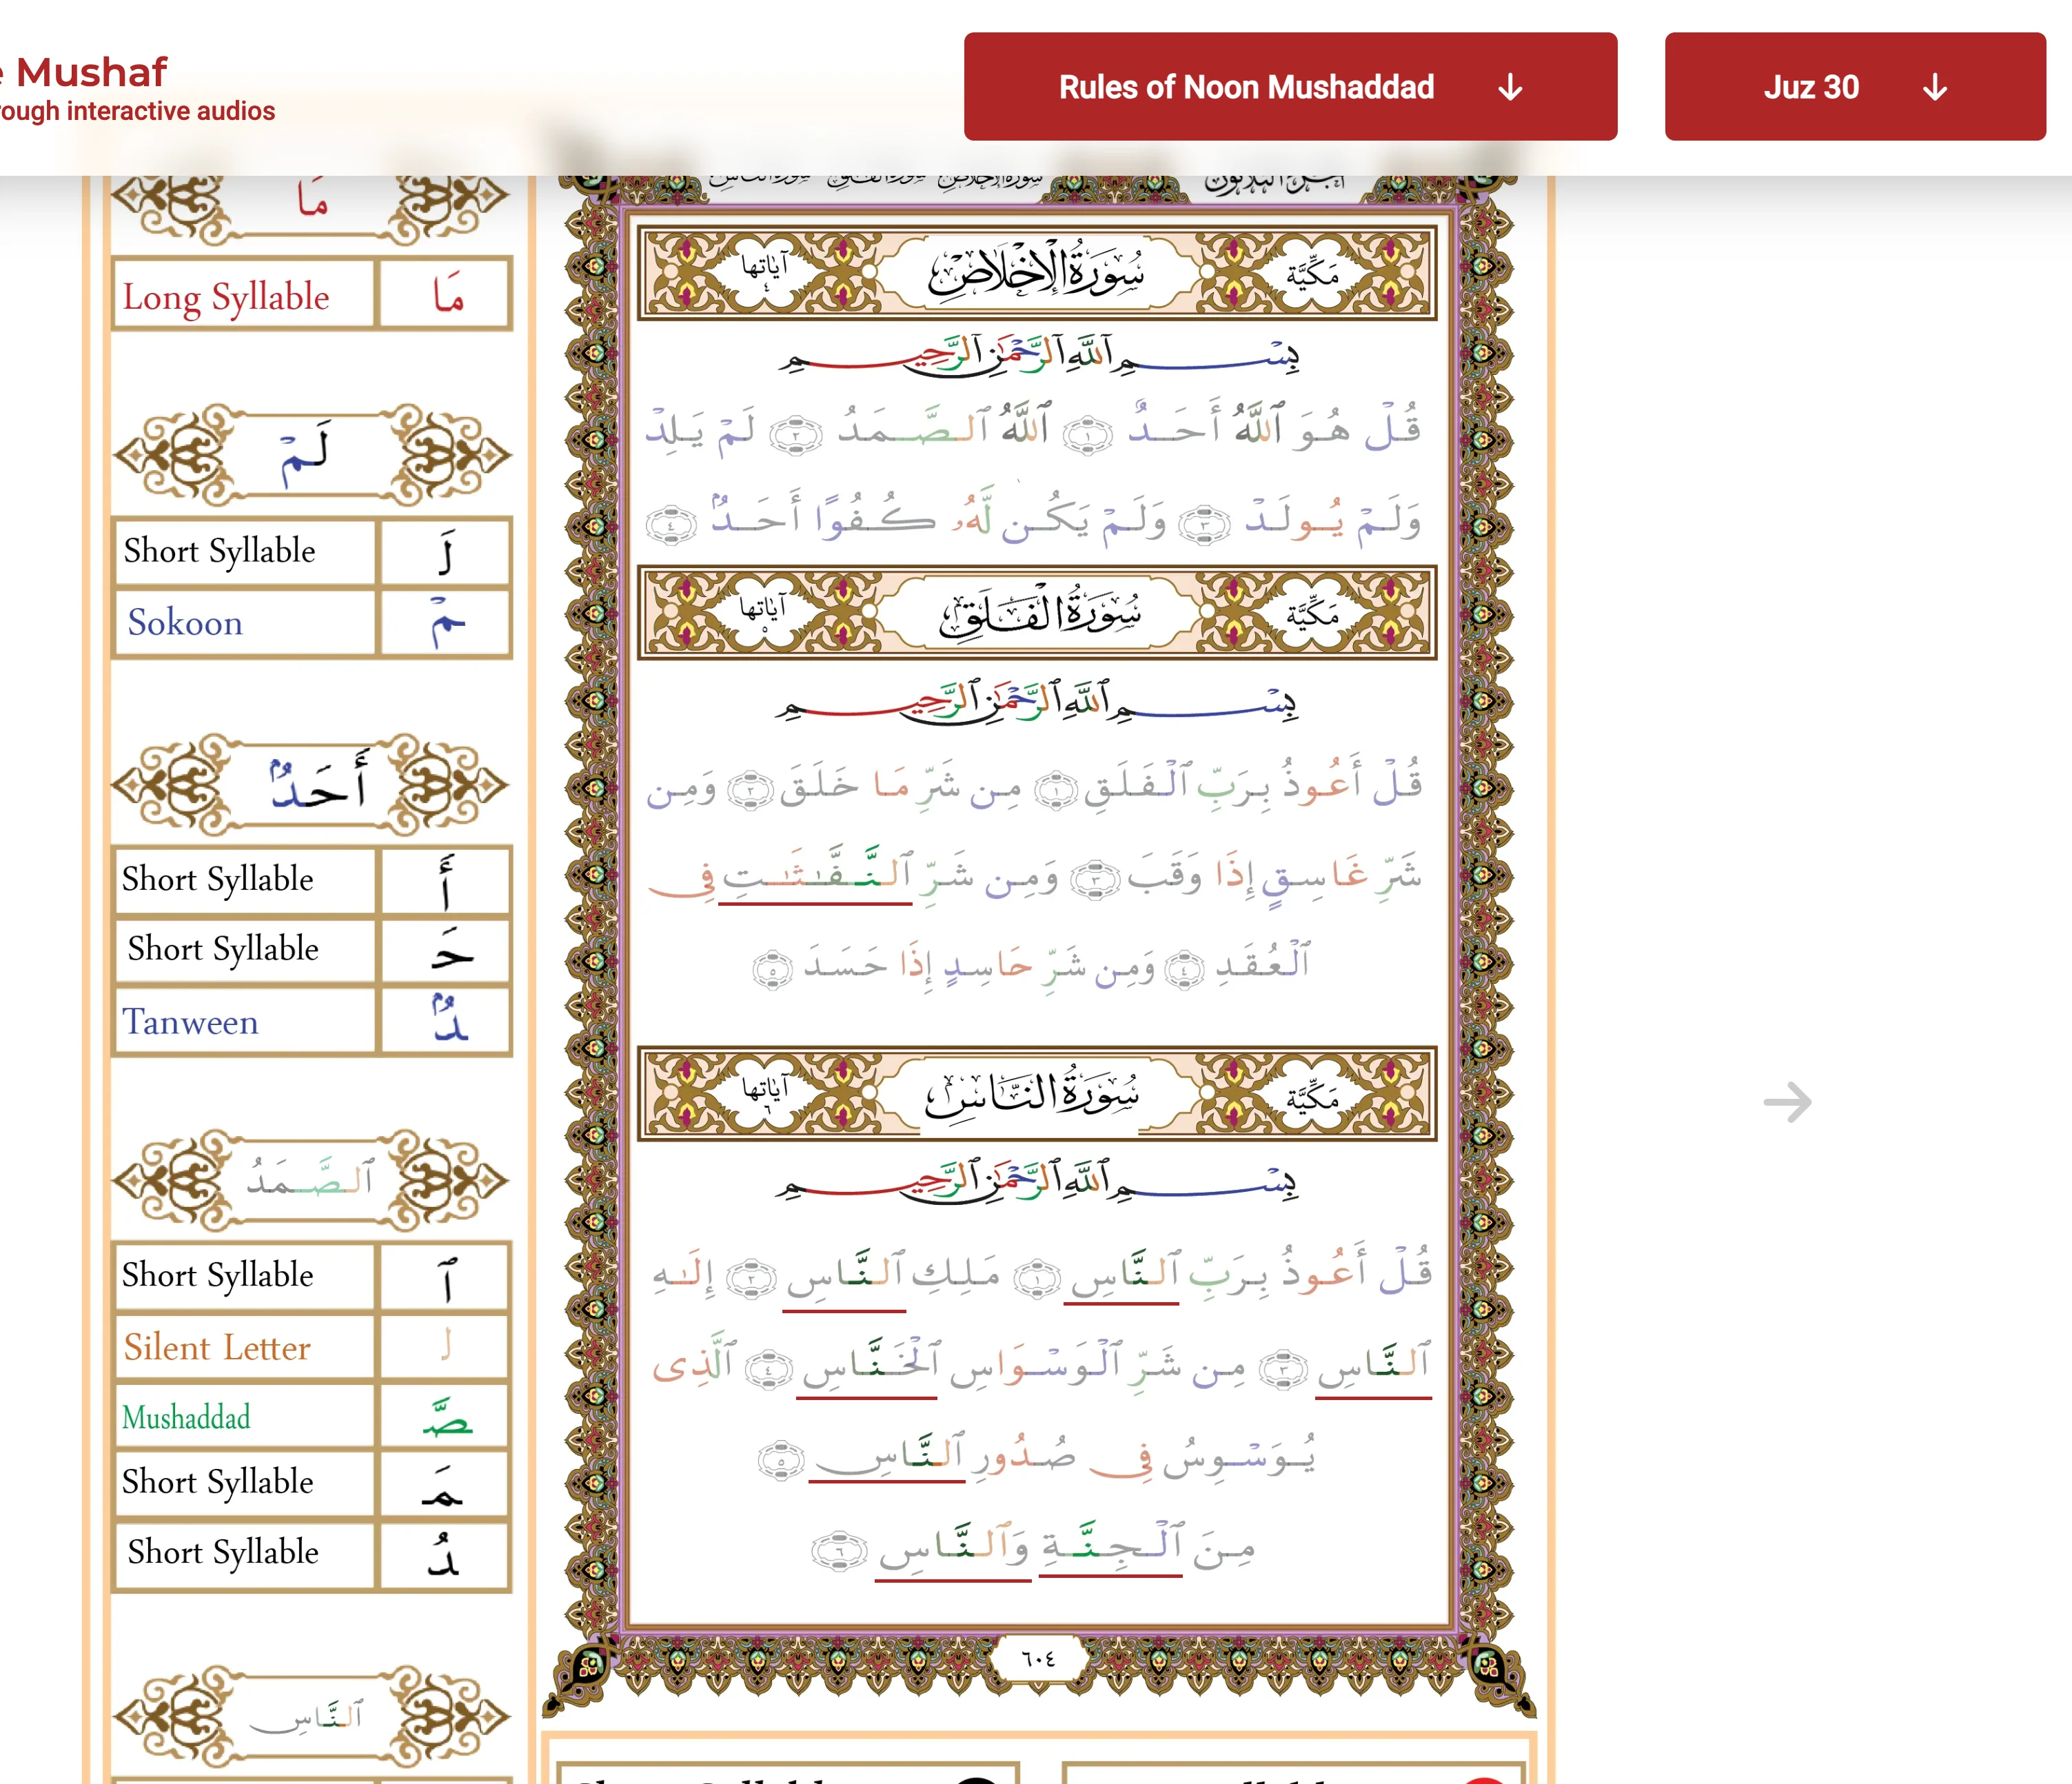Click the word header أَحَدٌ in sidebar

pos(311,786)
